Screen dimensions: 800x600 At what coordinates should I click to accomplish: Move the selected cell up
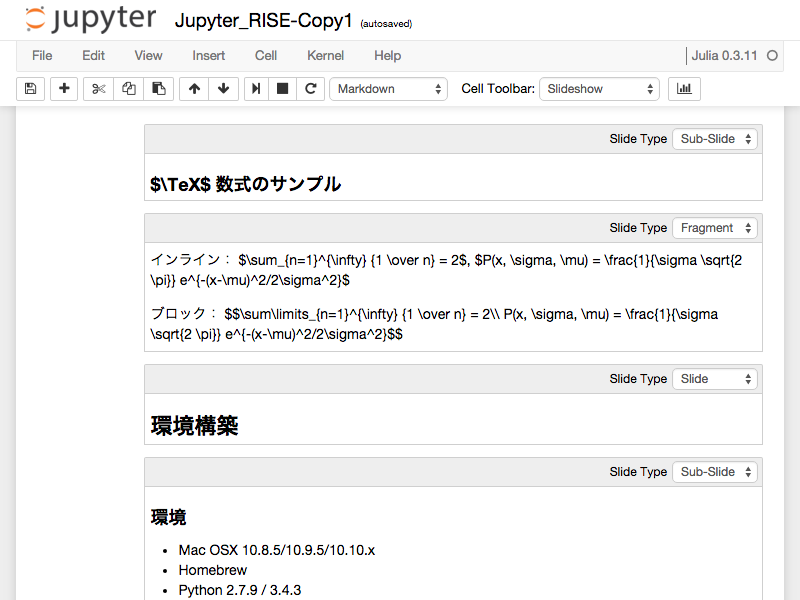[193, 89]
